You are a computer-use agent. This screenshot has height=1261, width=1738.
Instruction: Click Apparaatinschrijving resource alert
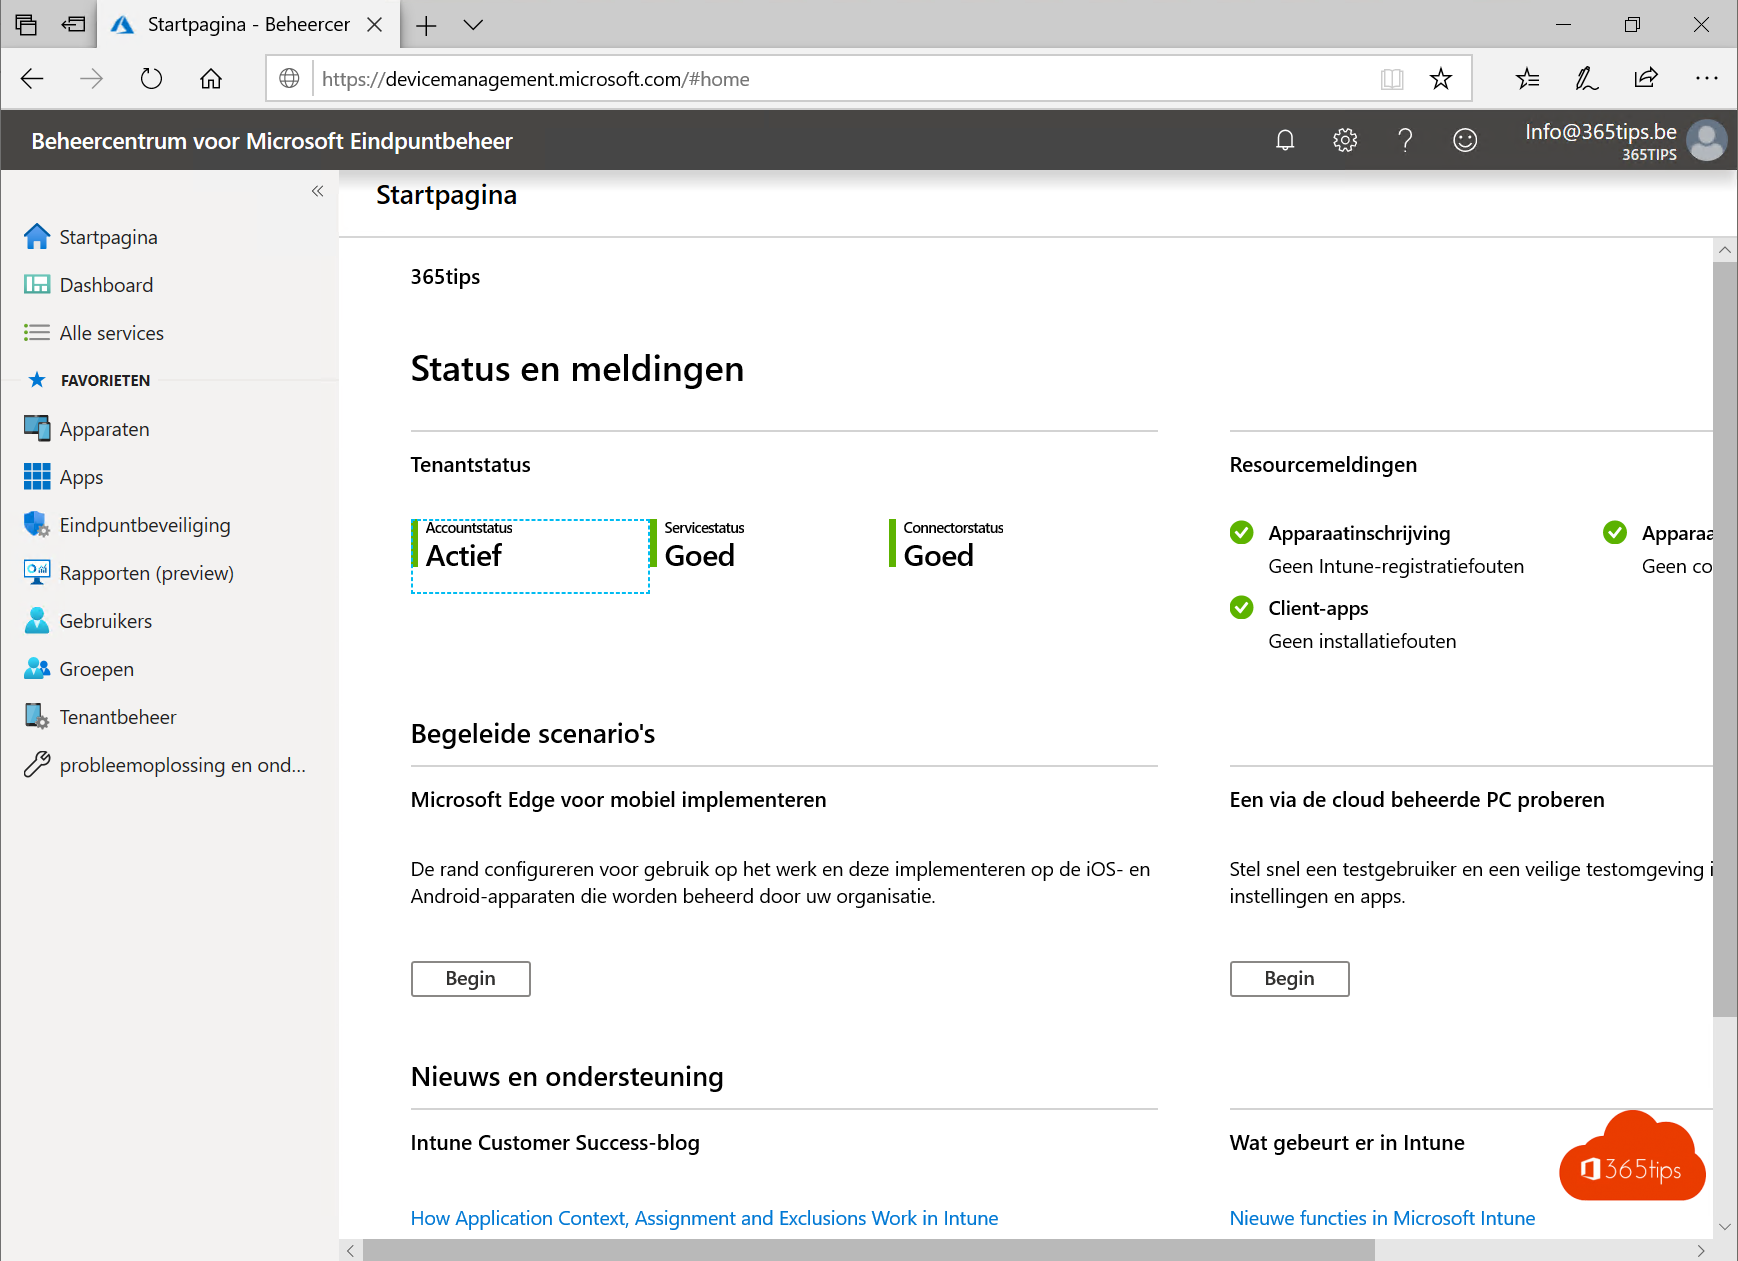[x=1378, y=549]
